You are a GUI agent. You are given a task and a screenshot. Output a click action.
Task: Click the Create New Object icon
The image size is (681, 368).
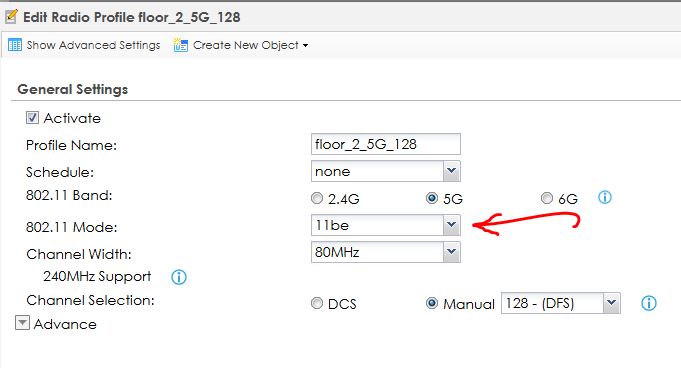[x=181, y=45]
